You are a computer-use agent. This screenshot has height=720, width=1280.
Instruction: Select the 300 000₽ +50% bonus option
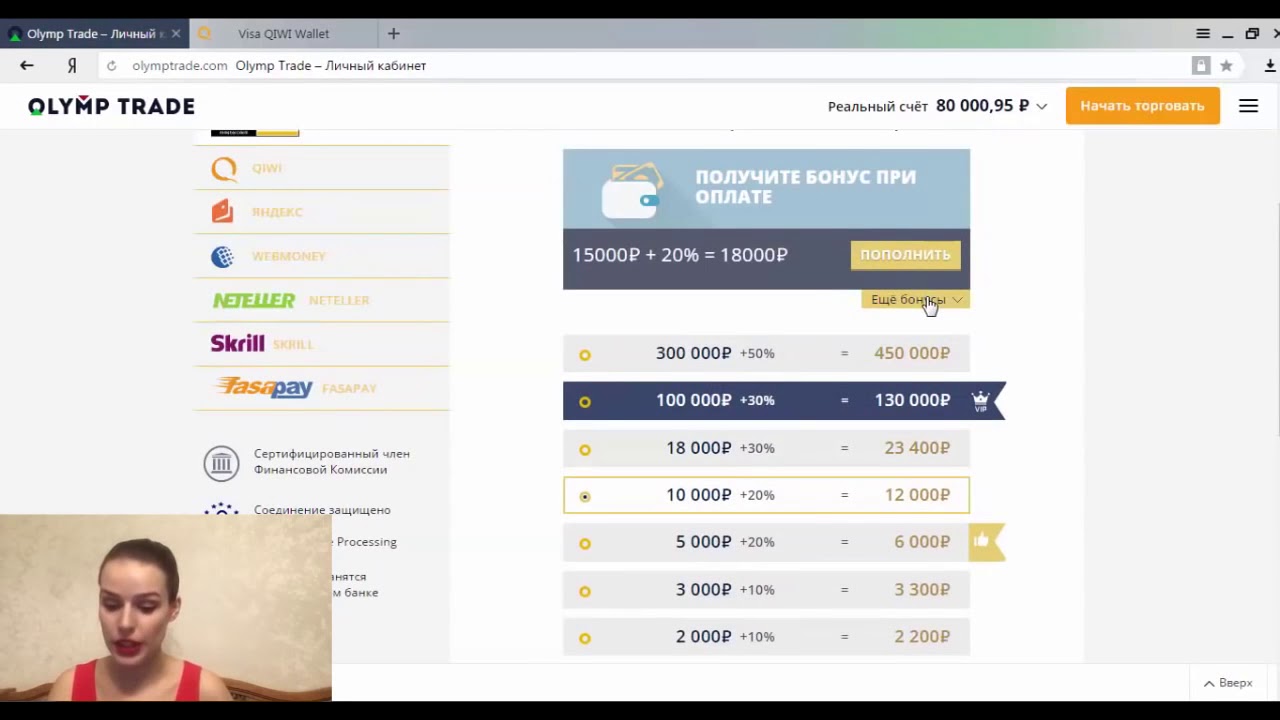[766, 353]
